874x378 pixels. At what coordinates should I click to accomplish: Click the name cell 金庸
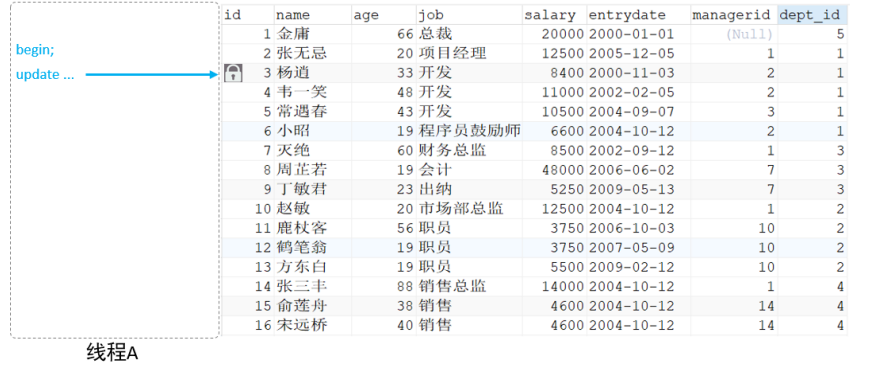click(313, 34)
